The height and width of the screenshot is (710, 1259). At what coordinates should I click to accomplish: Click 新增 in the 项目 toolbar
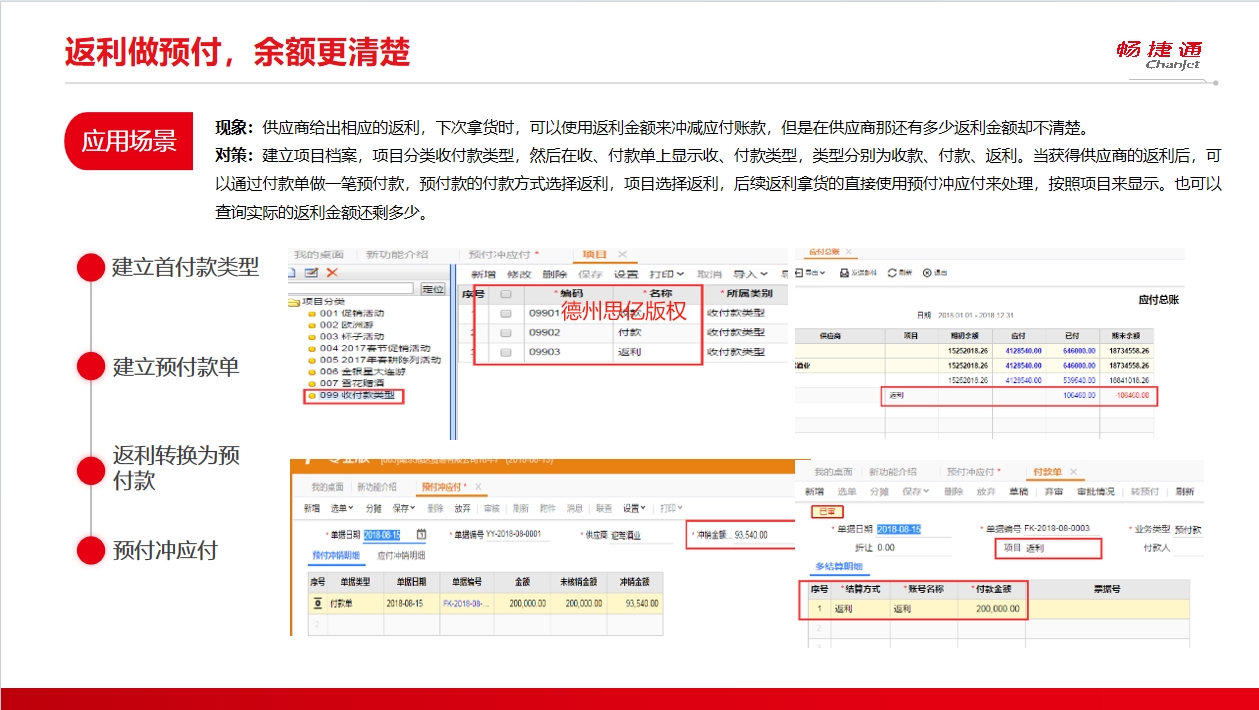[x=483, y=274]
